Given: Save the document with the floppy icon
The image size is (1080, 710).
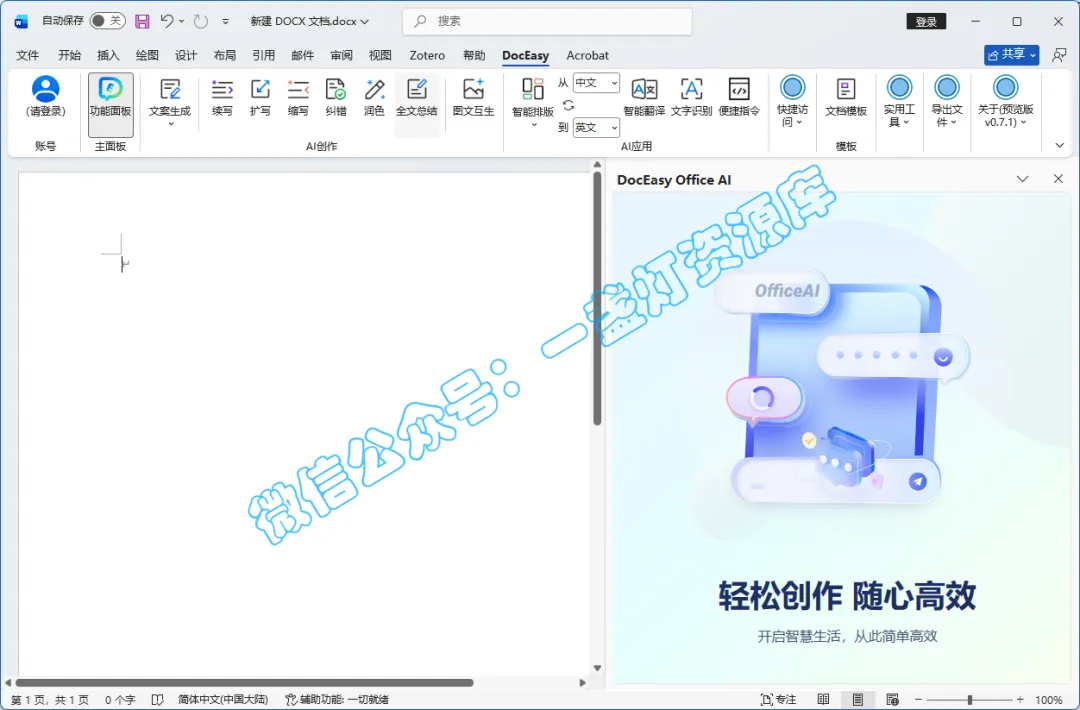Looking at the screenshot, I should [142, 21].
